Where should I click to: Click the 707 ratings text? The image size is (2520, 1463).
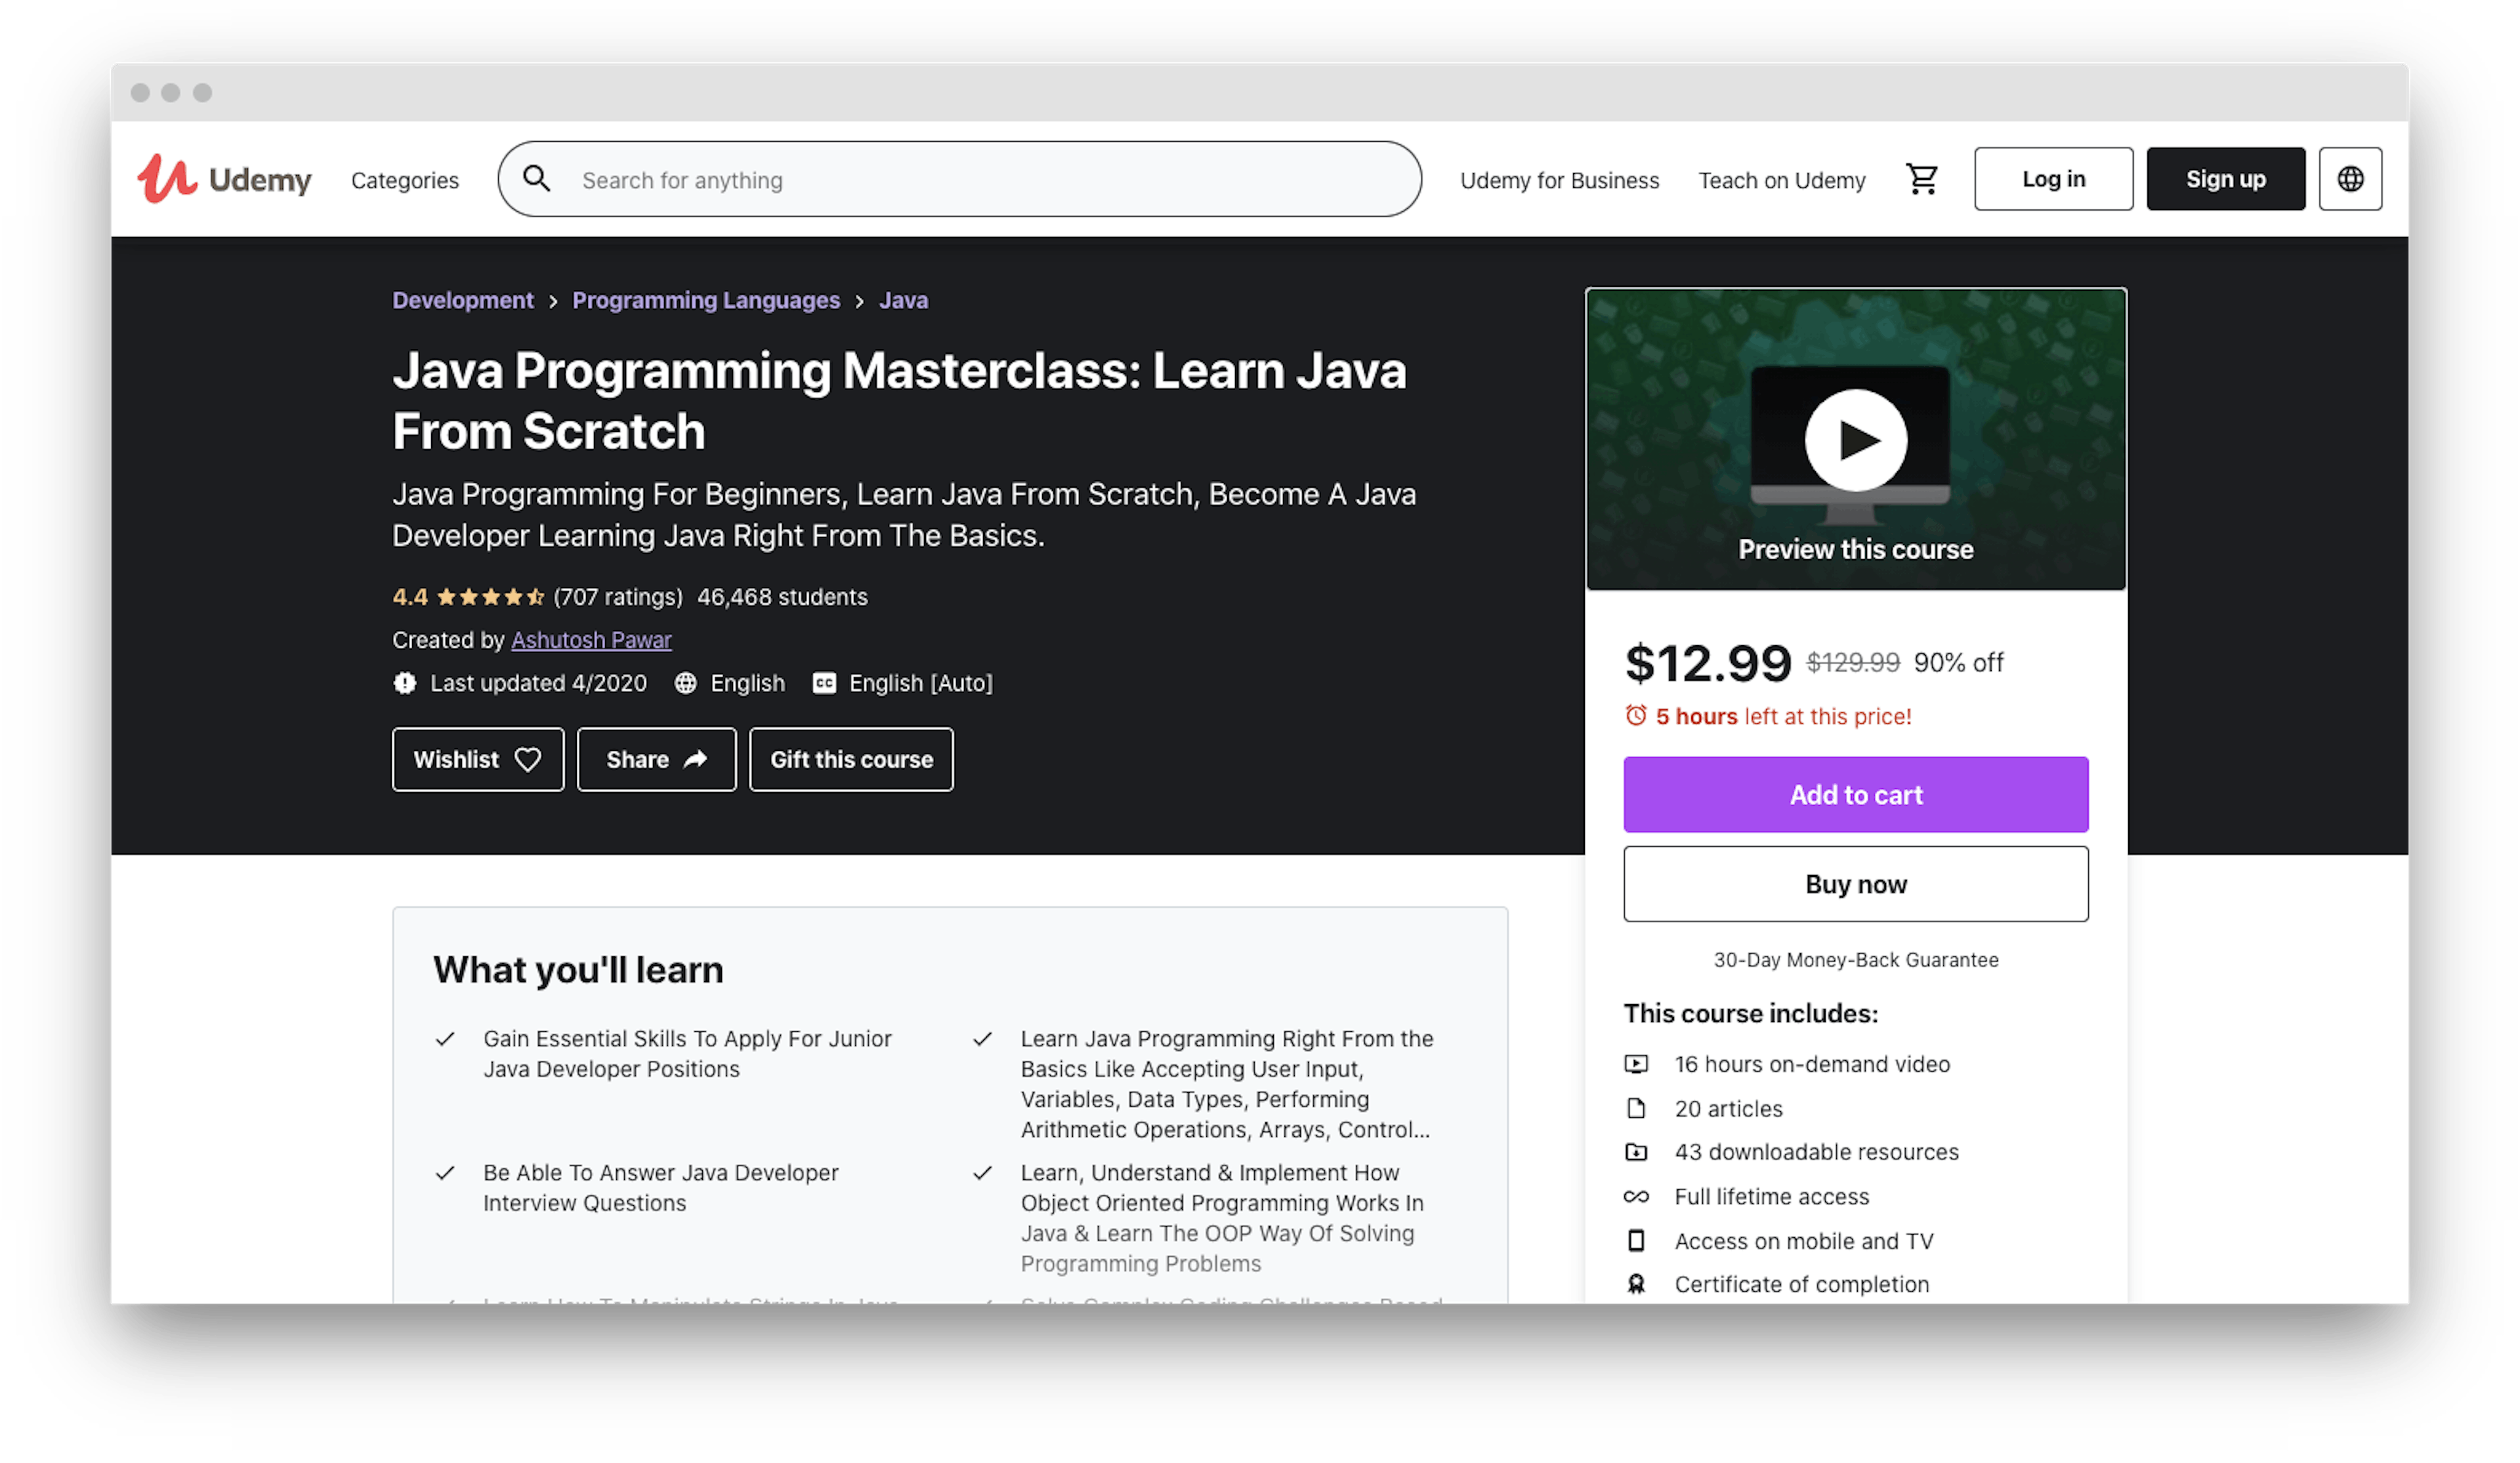point(618,597)
